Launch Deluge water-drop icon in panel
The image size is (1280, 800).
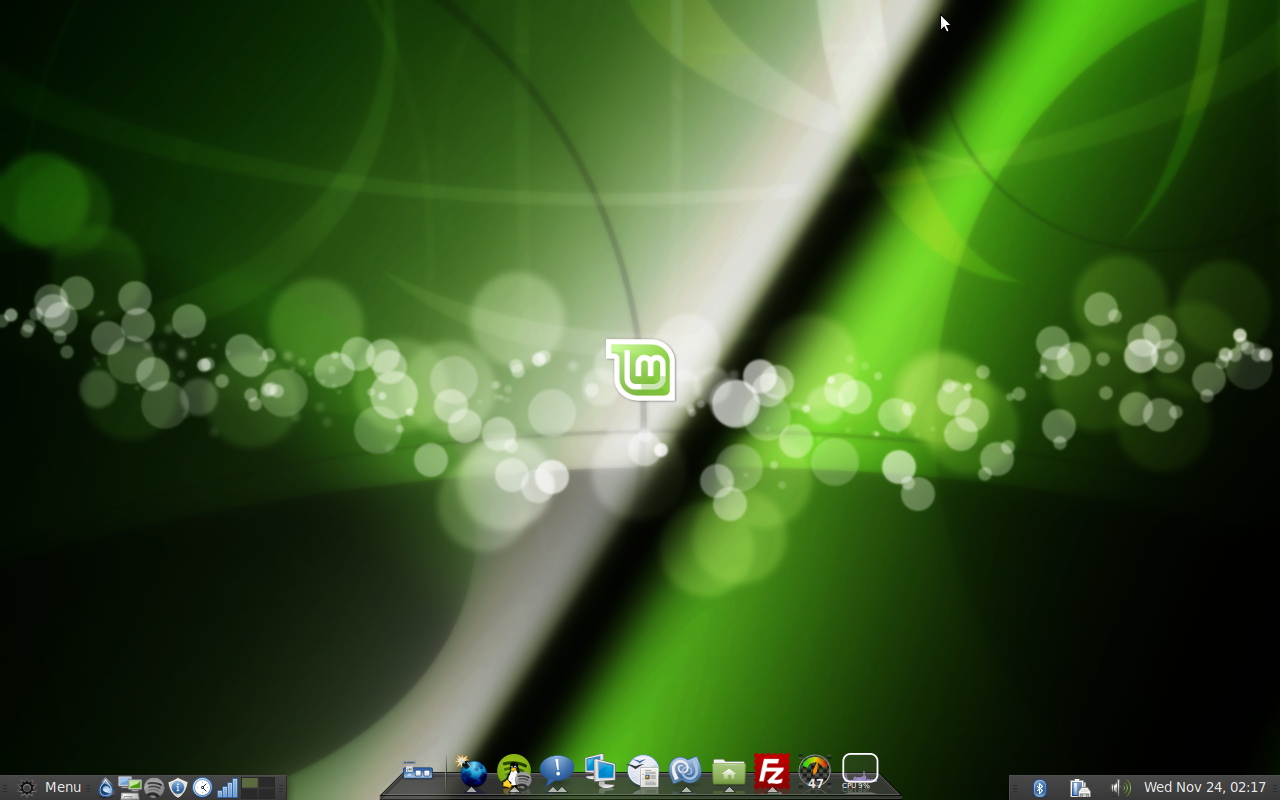pos(106,787)
